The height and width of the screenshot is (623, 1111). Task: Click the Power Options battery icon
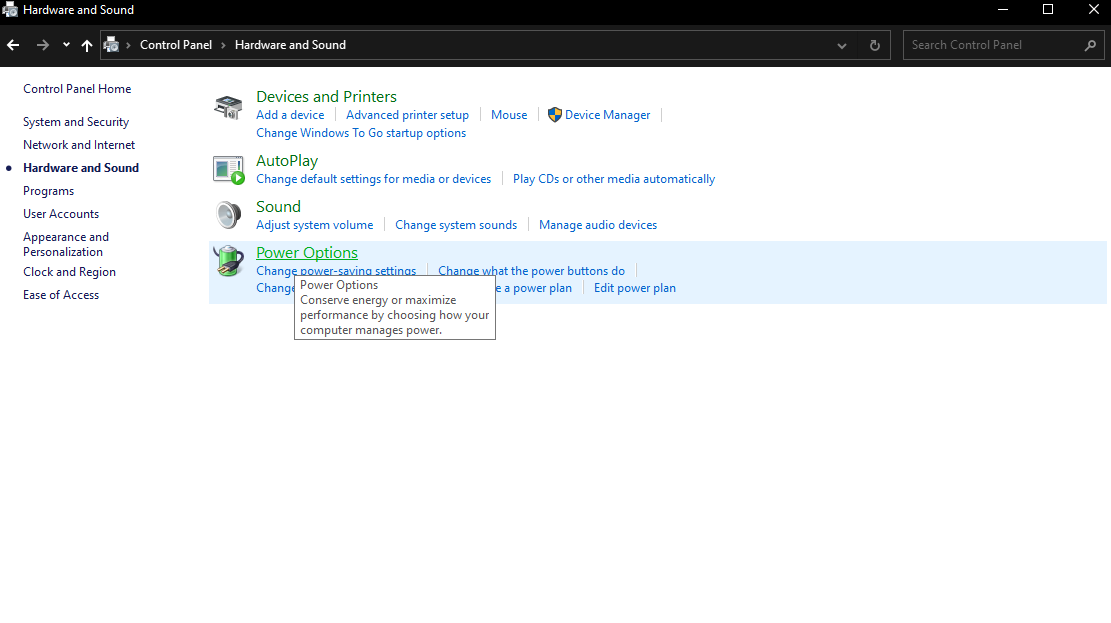coord(228,262)
